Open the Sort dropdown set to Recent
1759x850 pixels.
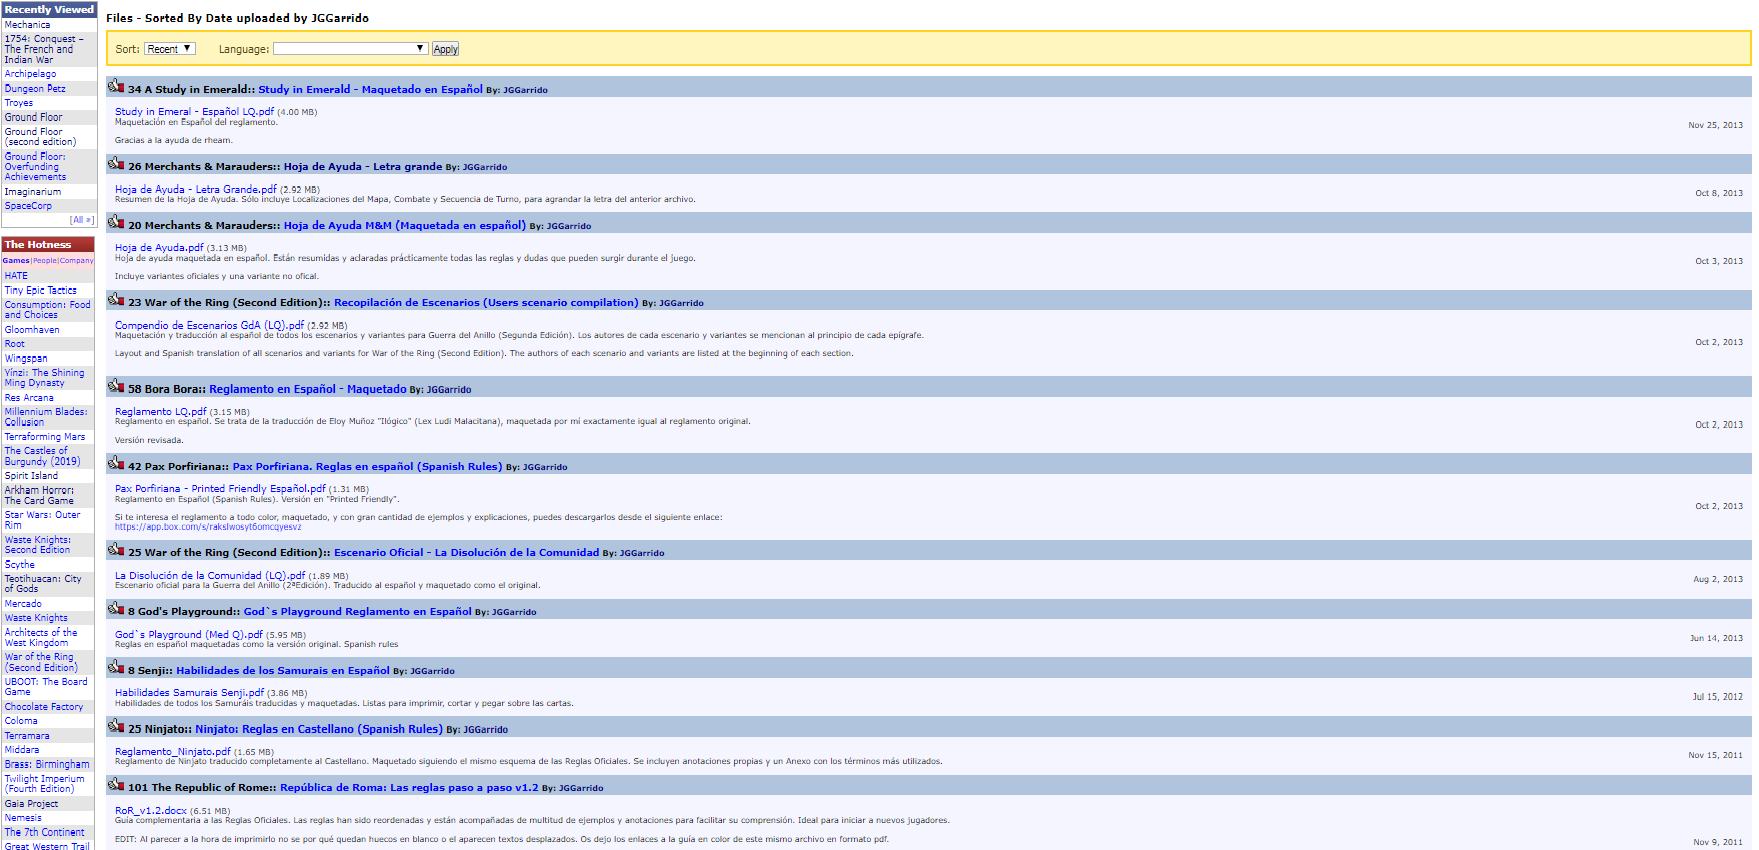[x=169, y=49]
